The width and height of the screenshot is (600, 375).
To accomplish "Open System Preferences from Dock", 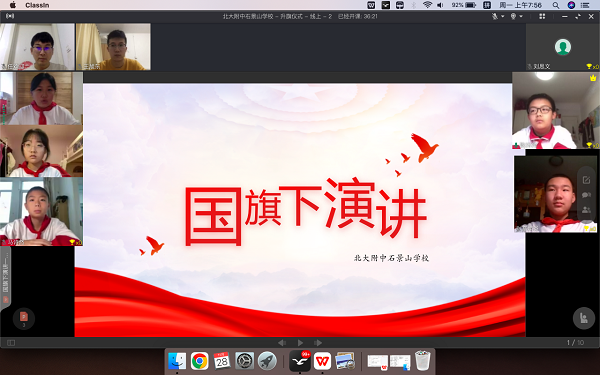I will (245, 361).
